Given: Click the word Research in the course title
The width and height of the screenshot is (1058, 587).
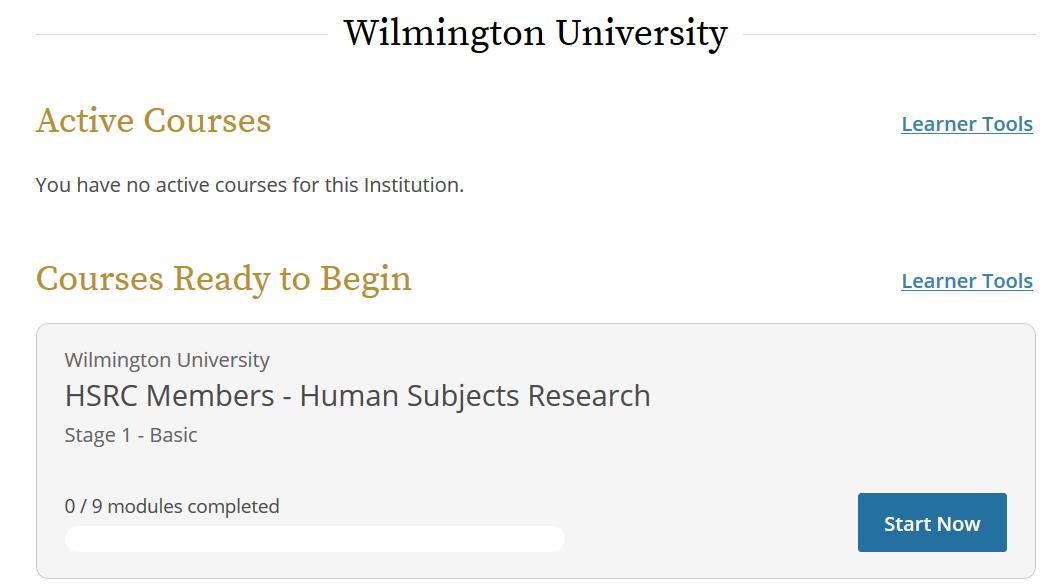Looking at the screenshot, I should coord(589,396).
